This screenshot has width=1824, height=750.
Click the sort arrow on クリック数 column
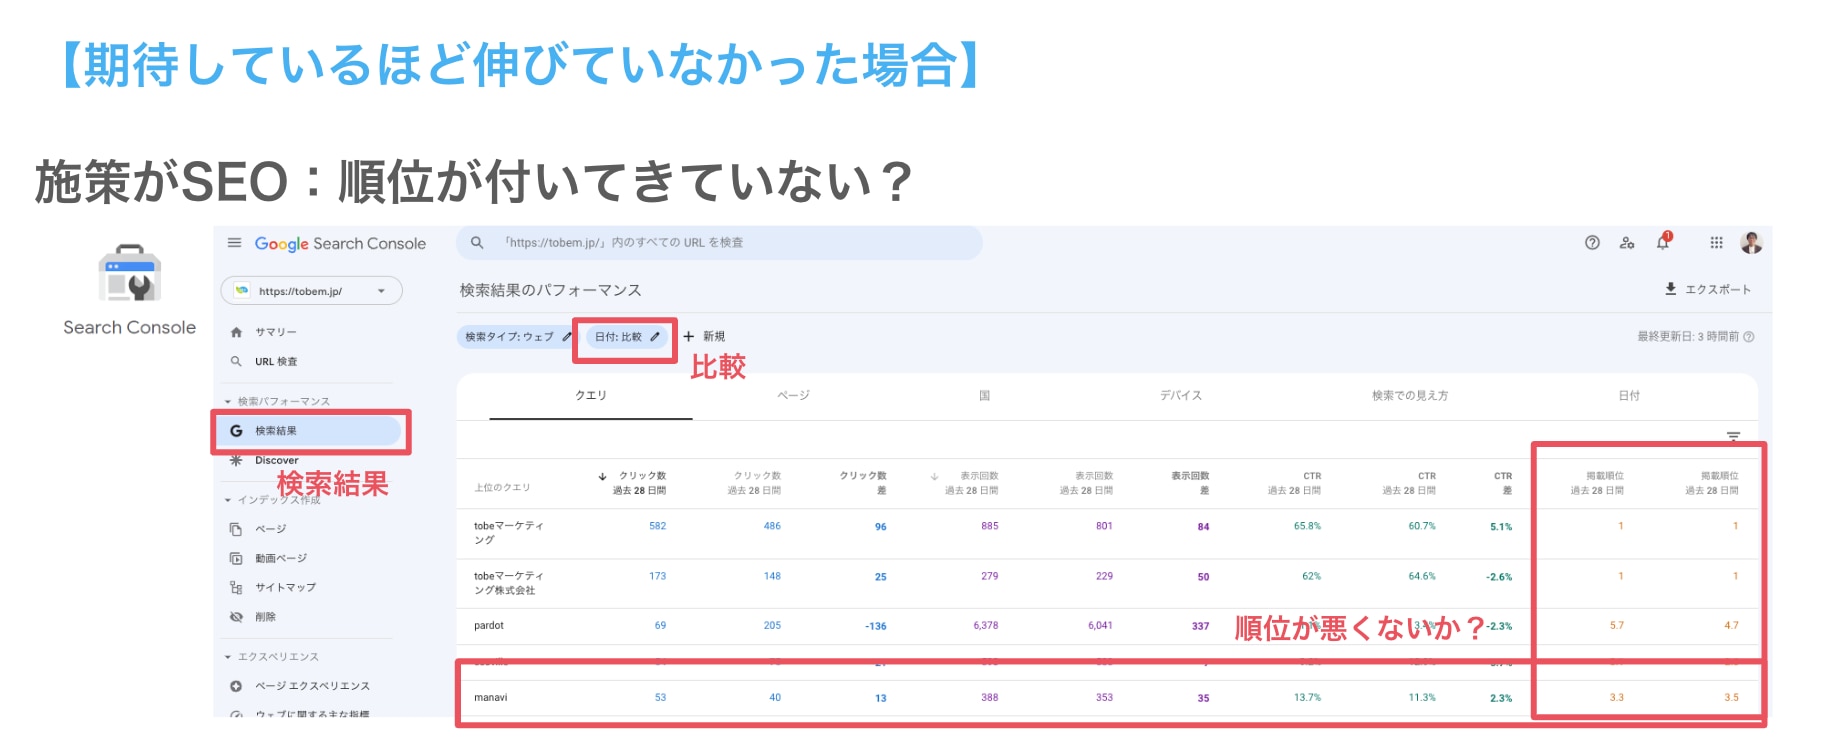click(603, 476)
